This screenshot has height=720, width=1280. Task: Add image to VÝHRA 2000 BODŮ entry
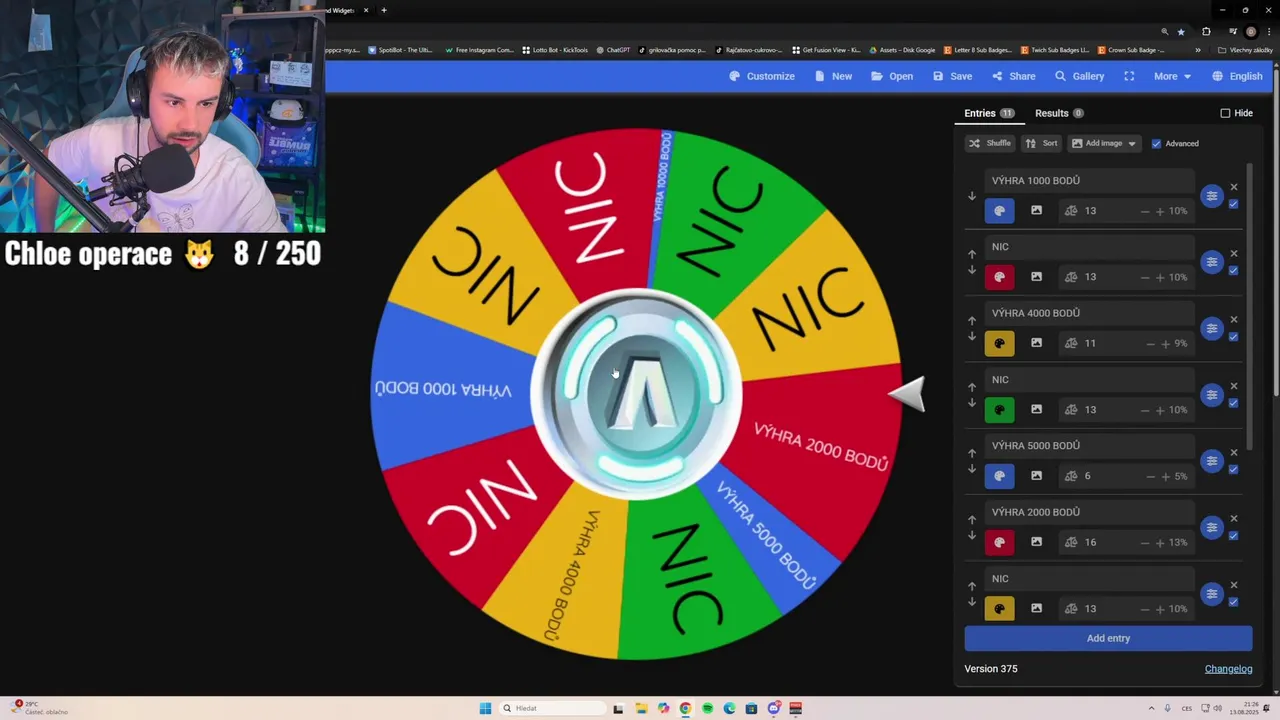point(1036,542)
